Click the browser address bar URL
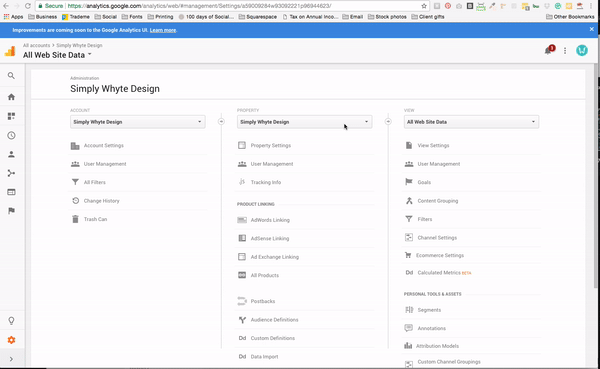 237,6
